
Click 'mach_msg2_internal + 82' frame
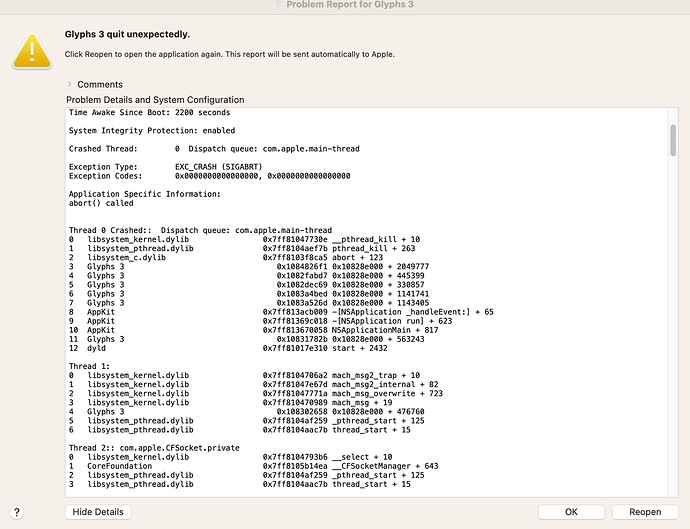point(253,384)
